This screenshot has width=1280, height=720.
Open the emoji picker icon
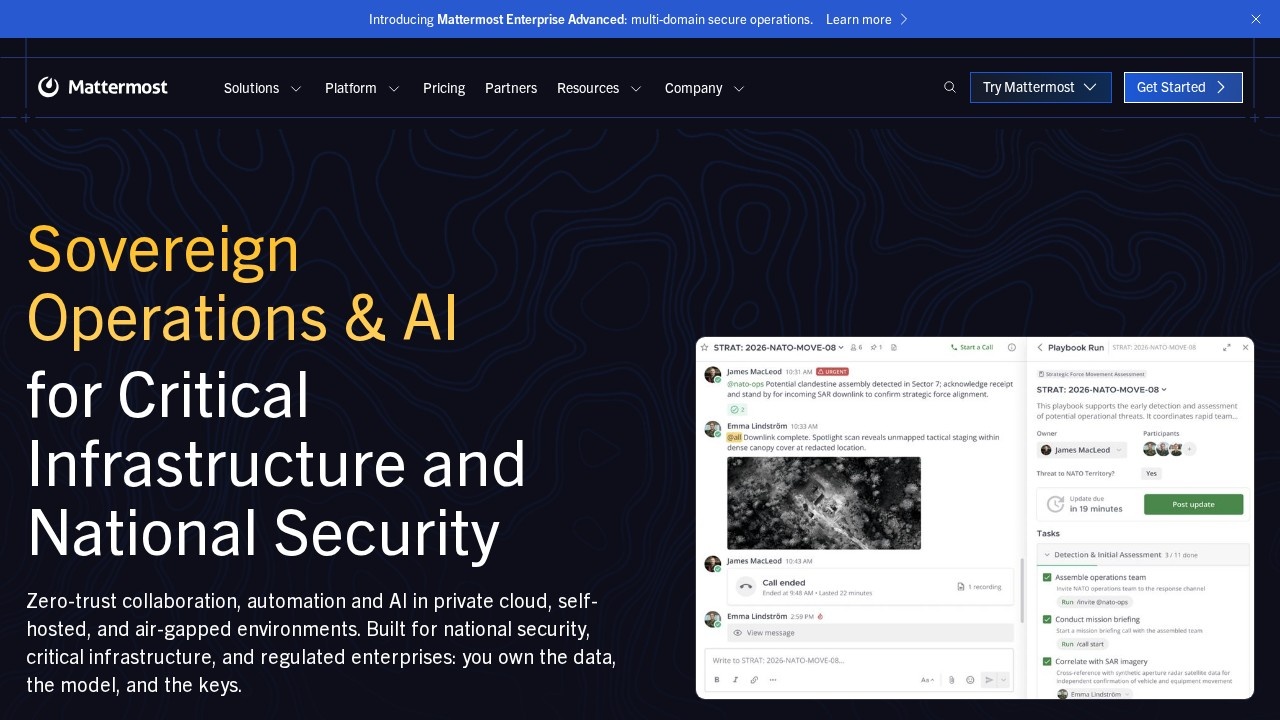point(970,680)
